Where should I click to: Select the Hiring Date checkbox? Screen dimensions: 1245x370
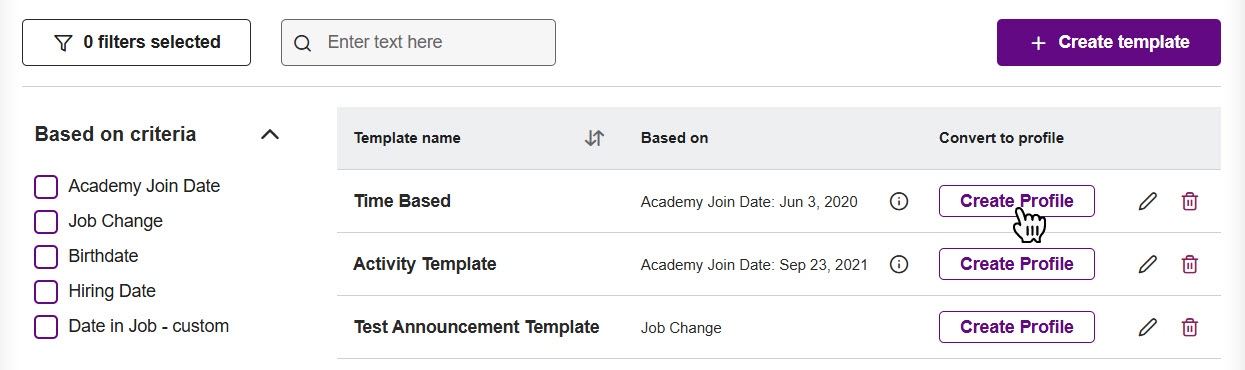coord(46,292)
